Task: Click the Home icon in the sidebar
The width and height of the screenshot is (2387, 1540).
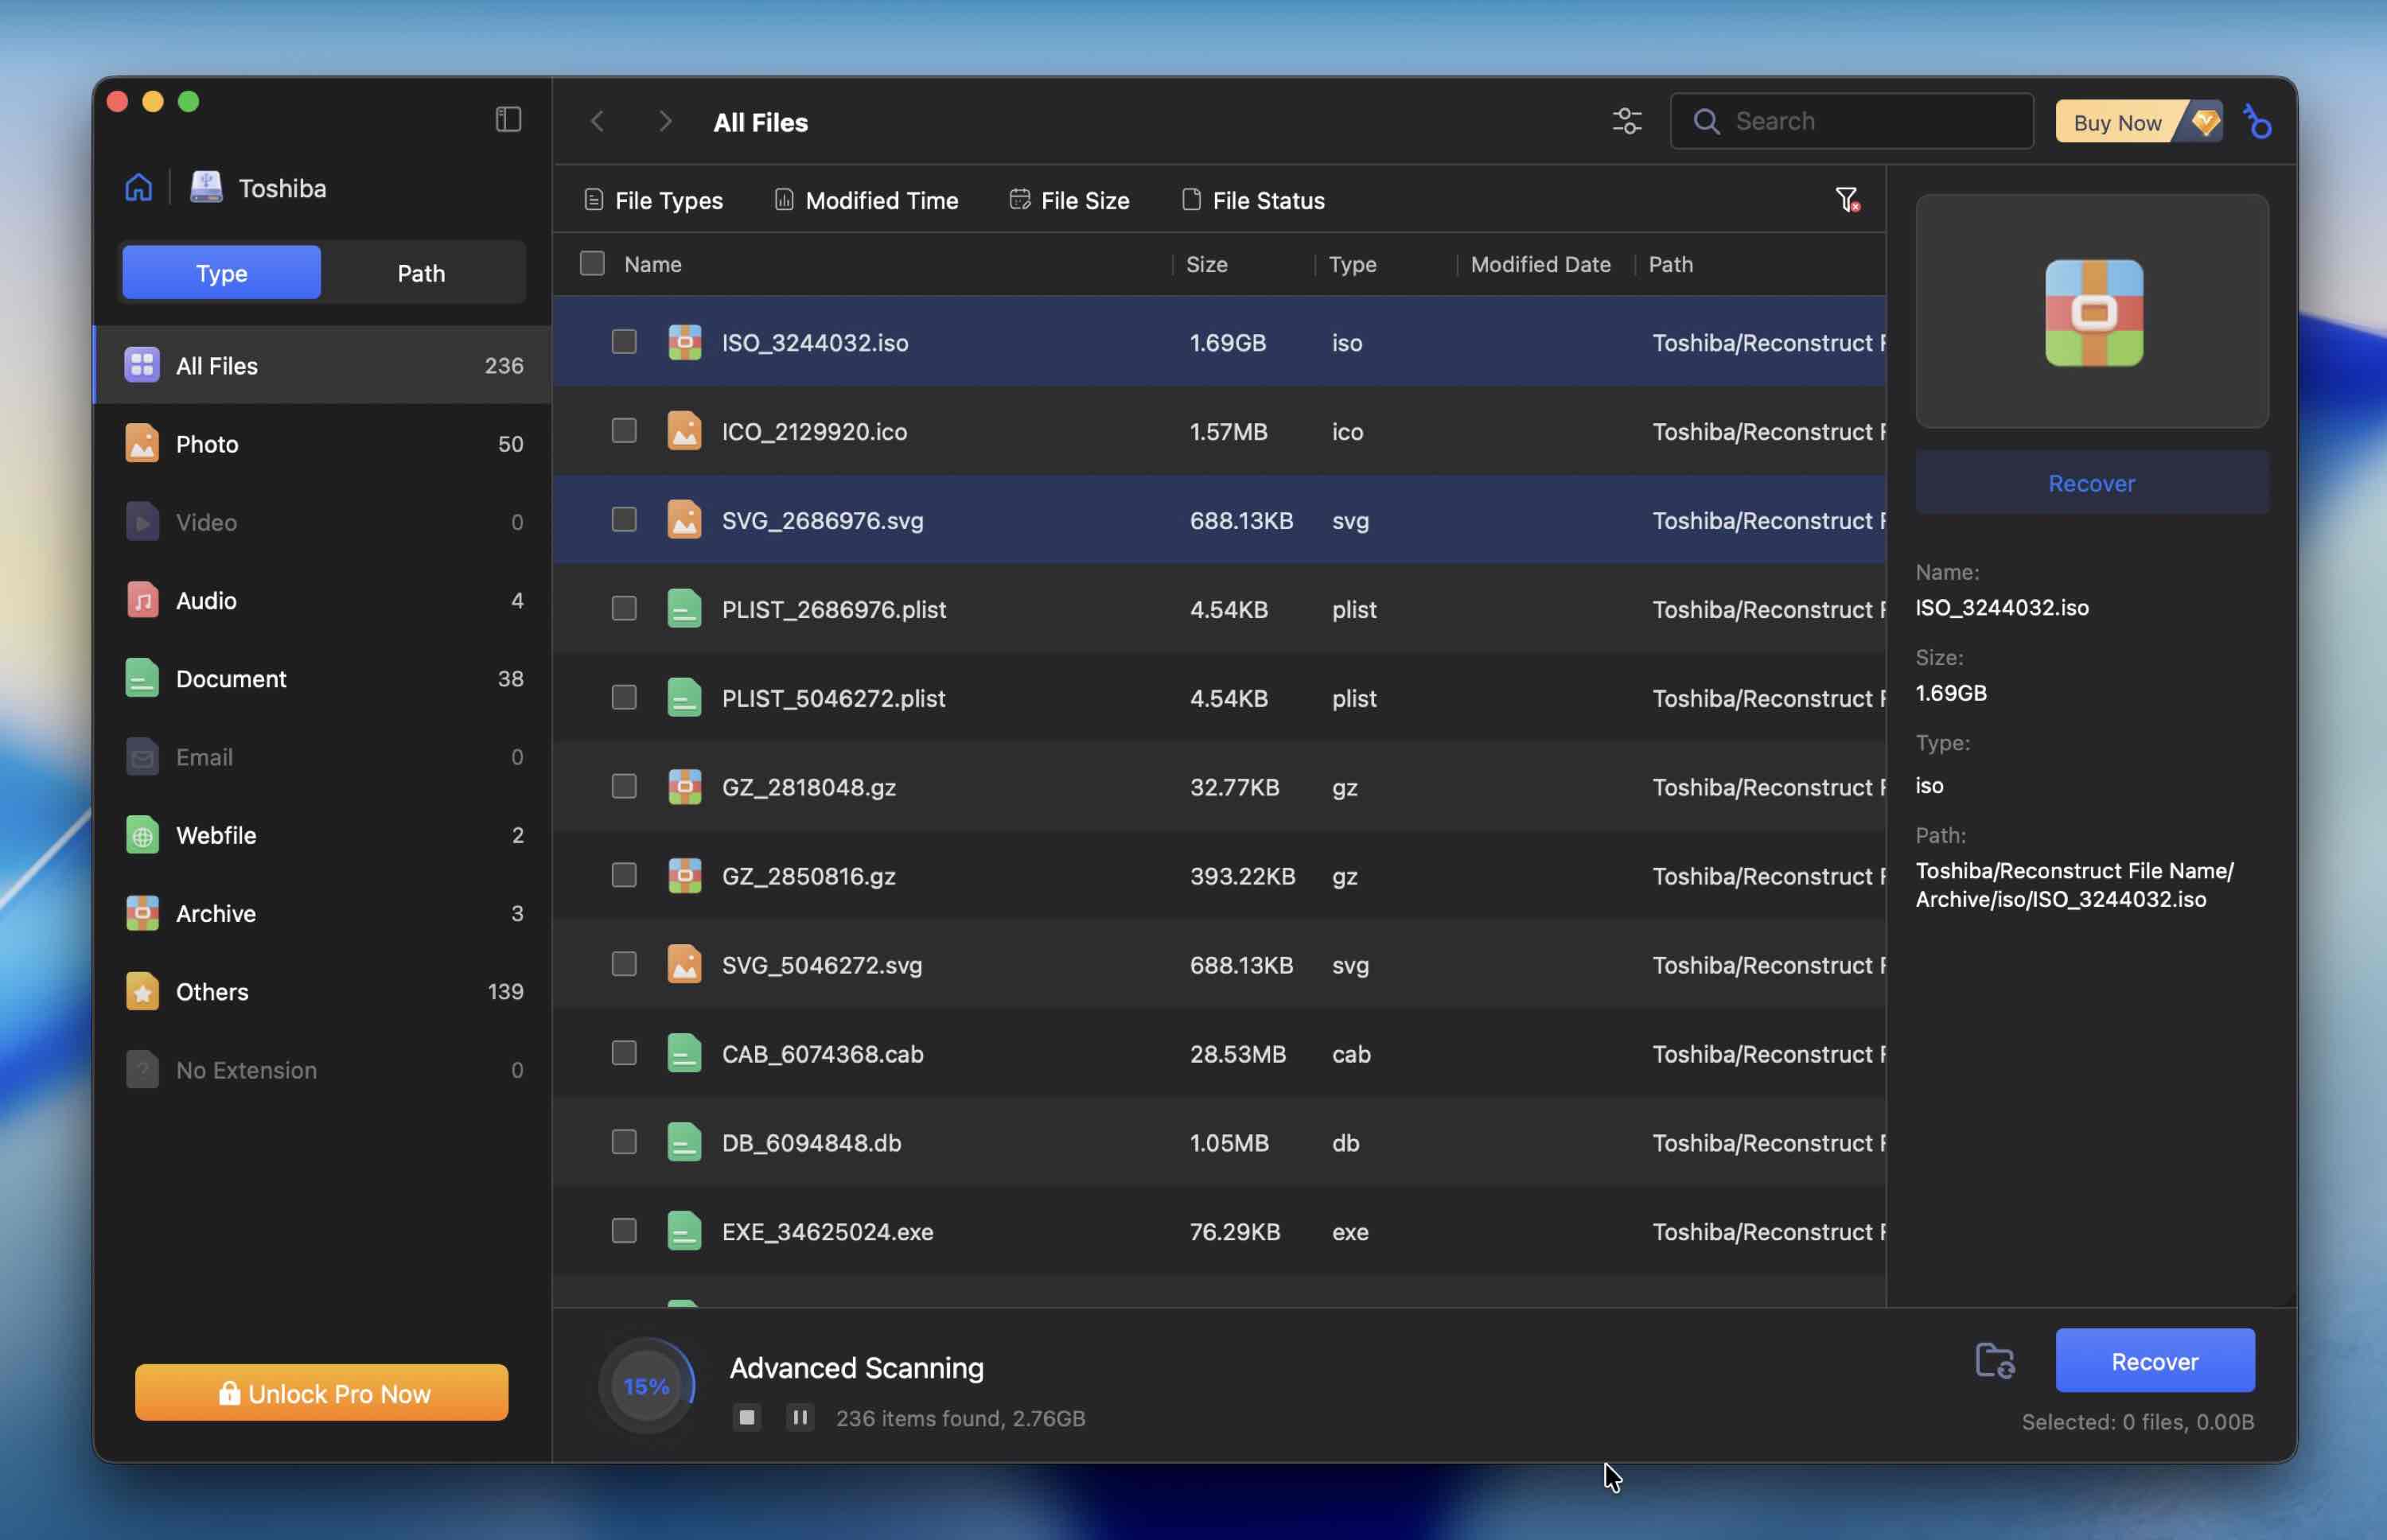Action: pyautogui.click(x=138, y=187)
